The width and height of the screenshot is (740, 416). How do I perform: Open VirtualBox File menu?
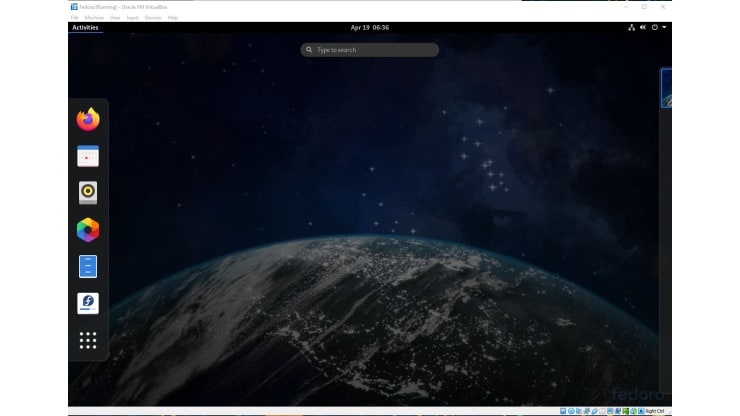pos(75,17)
